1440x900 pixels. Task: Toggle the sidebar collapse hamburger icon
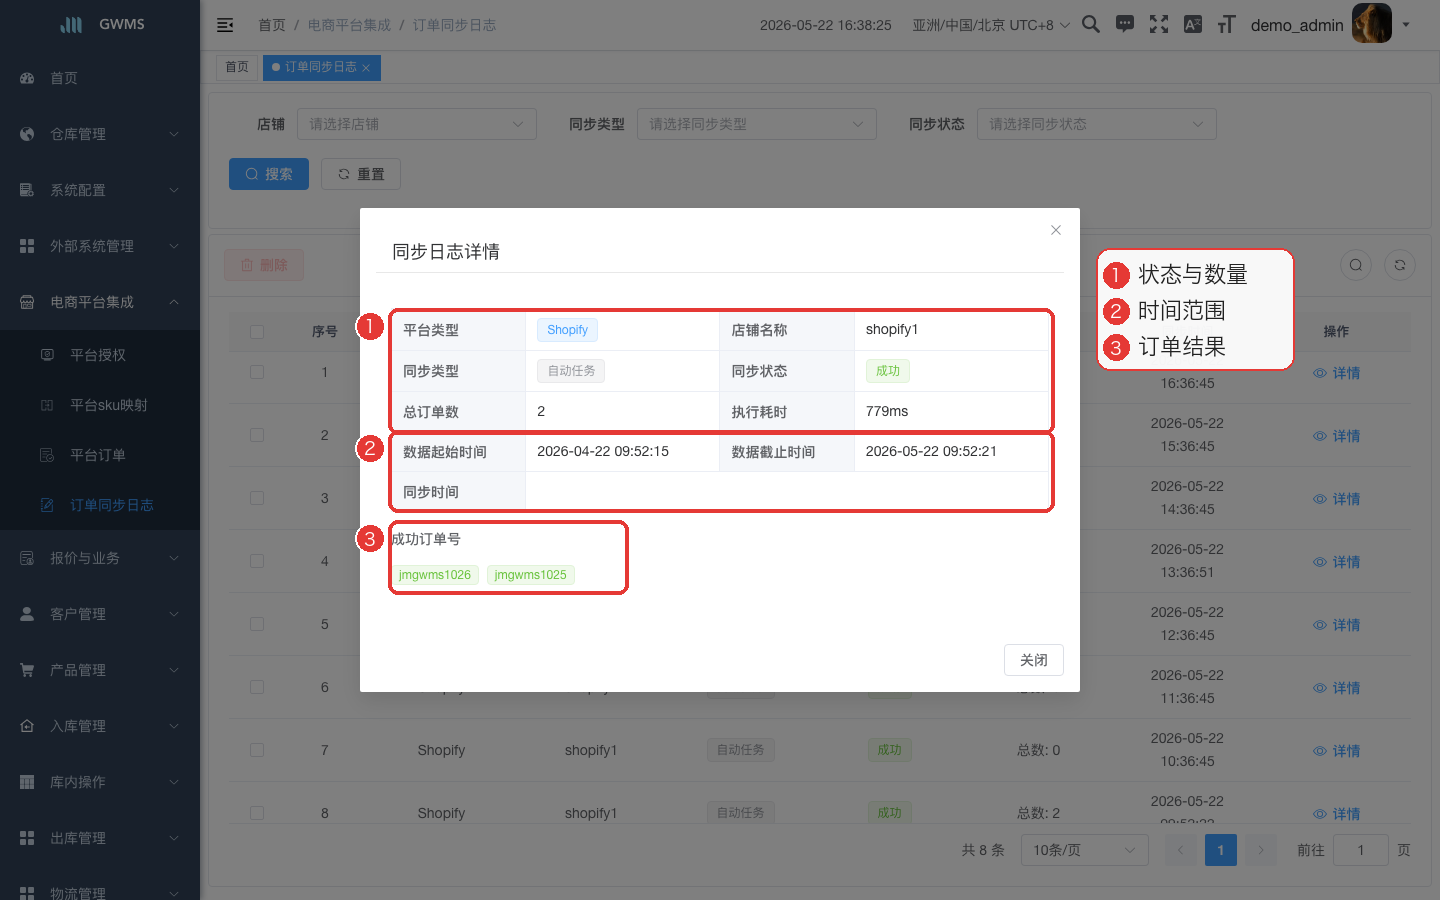click(x=225, y=25)
